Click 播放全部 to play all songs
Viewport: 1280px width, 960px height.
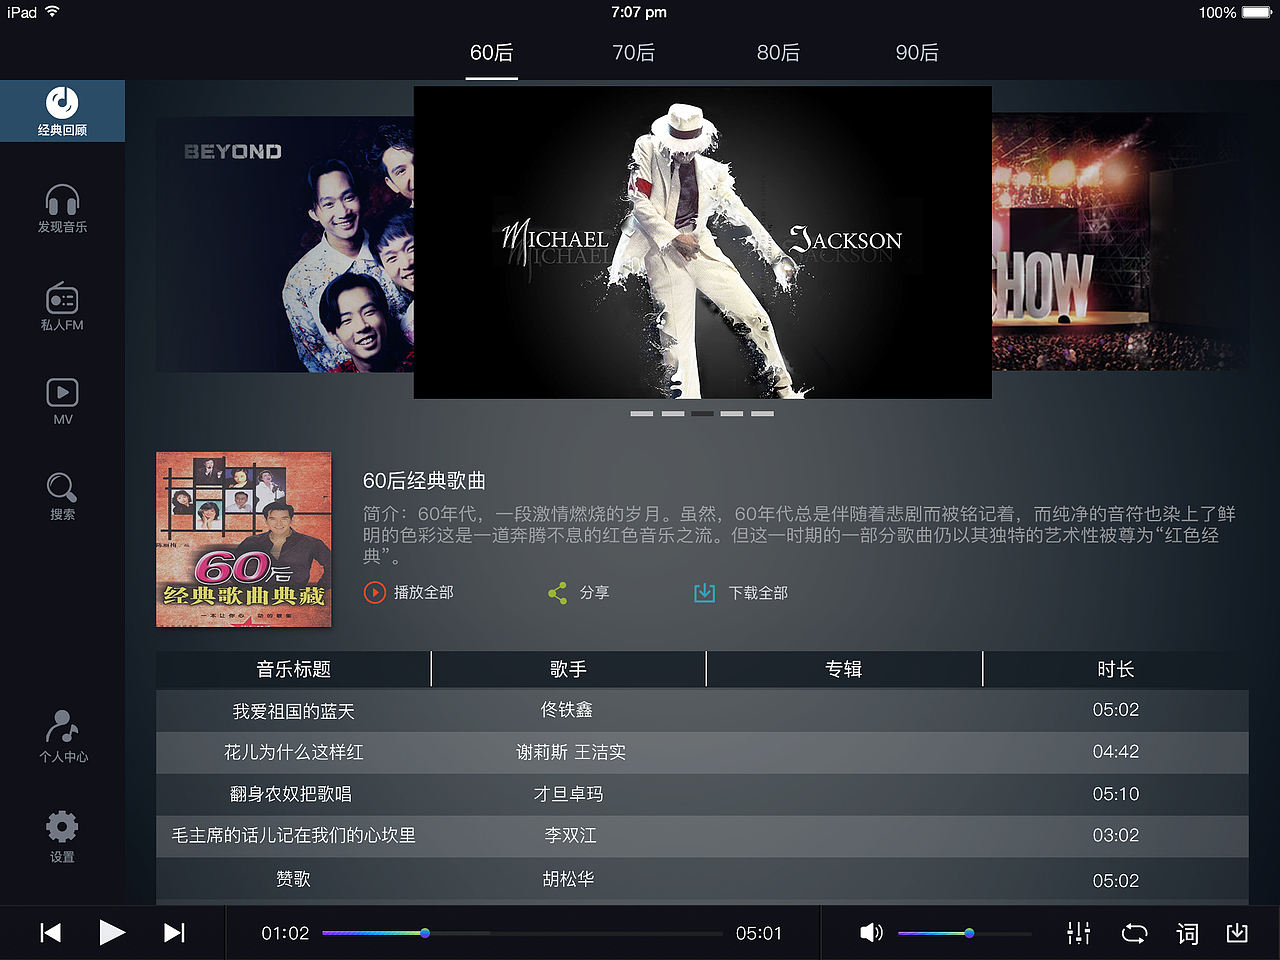pyautogui.click(x=408, y=592)
